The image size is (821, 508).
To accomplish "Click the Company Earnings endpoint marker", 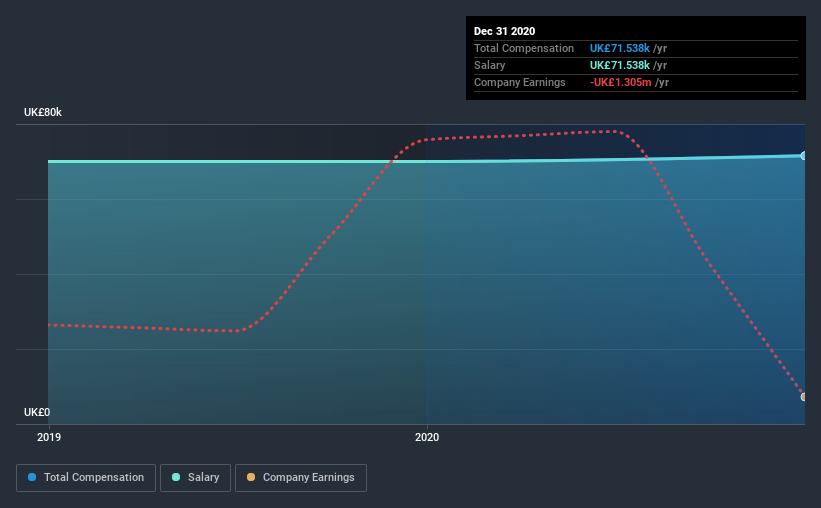I will [803, 397].
